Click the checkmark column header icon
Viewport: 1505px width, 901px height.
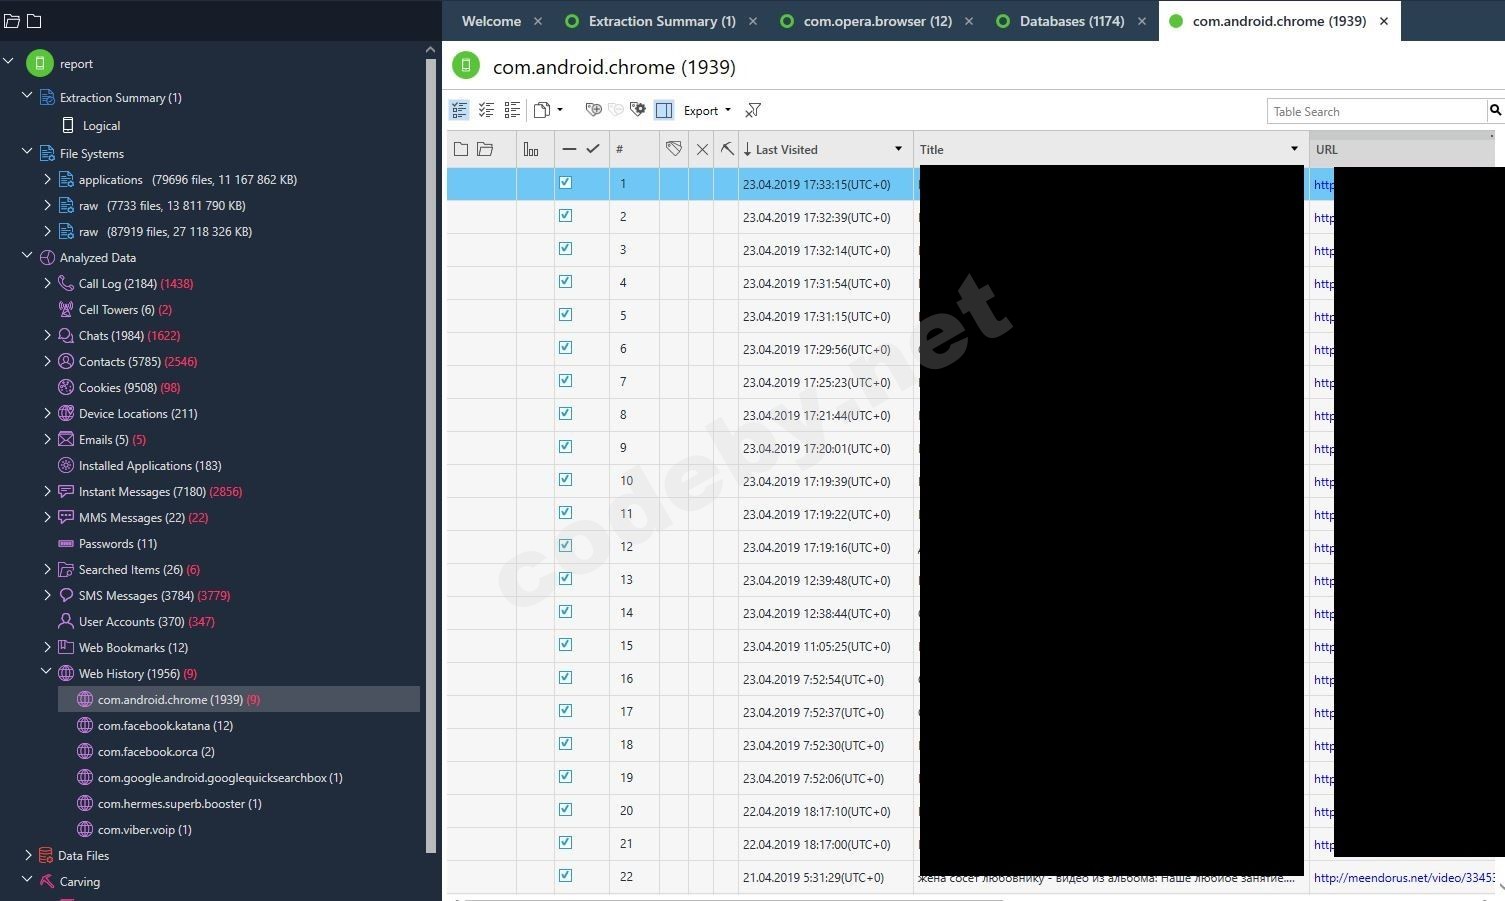(593, 149)
